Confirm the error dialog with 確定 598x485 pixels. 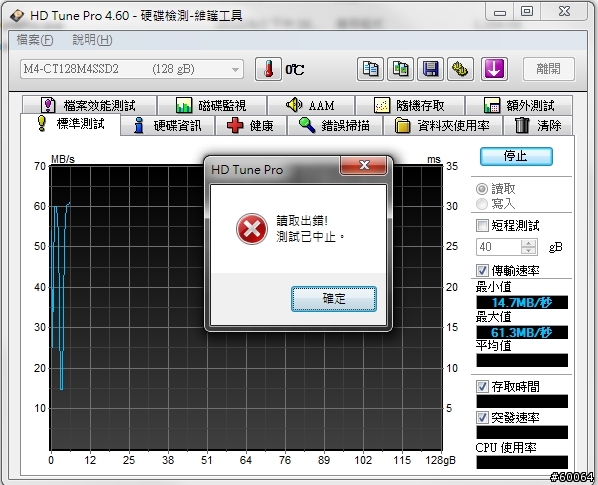[x=334, y=299]
